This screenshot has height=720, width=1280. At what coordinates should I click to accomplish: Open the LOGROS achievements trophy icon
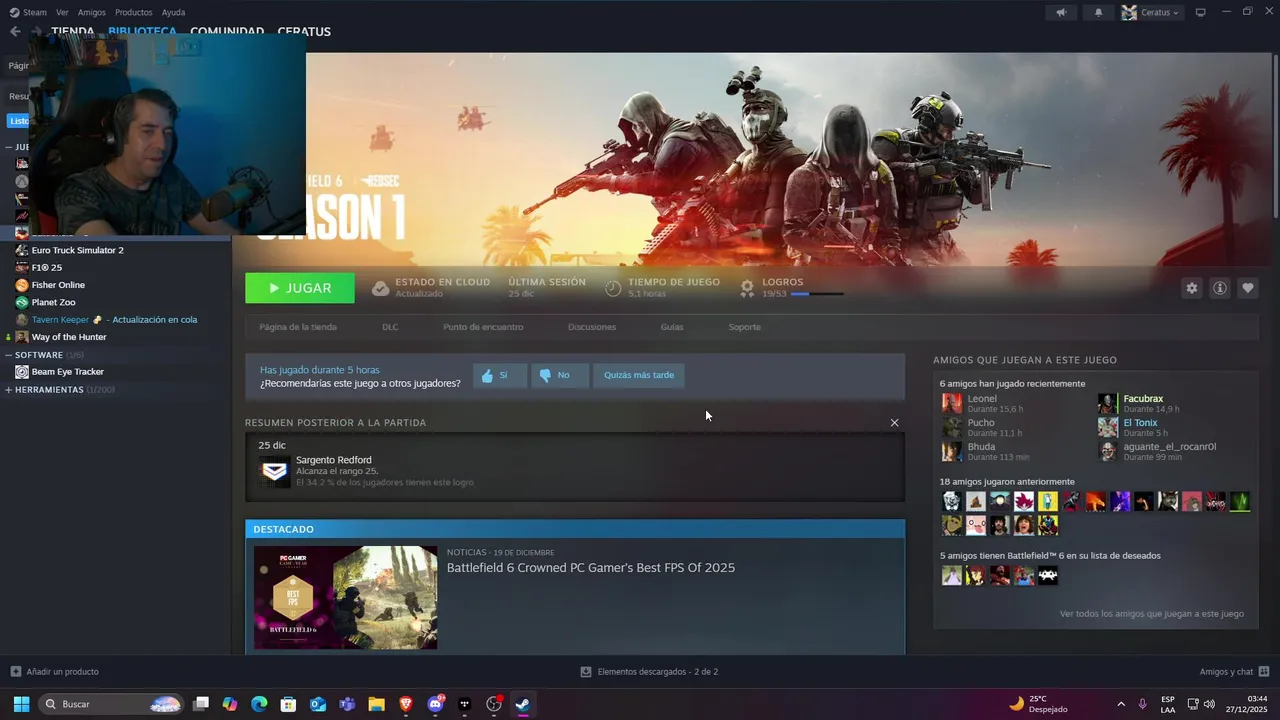coord(747,288)
